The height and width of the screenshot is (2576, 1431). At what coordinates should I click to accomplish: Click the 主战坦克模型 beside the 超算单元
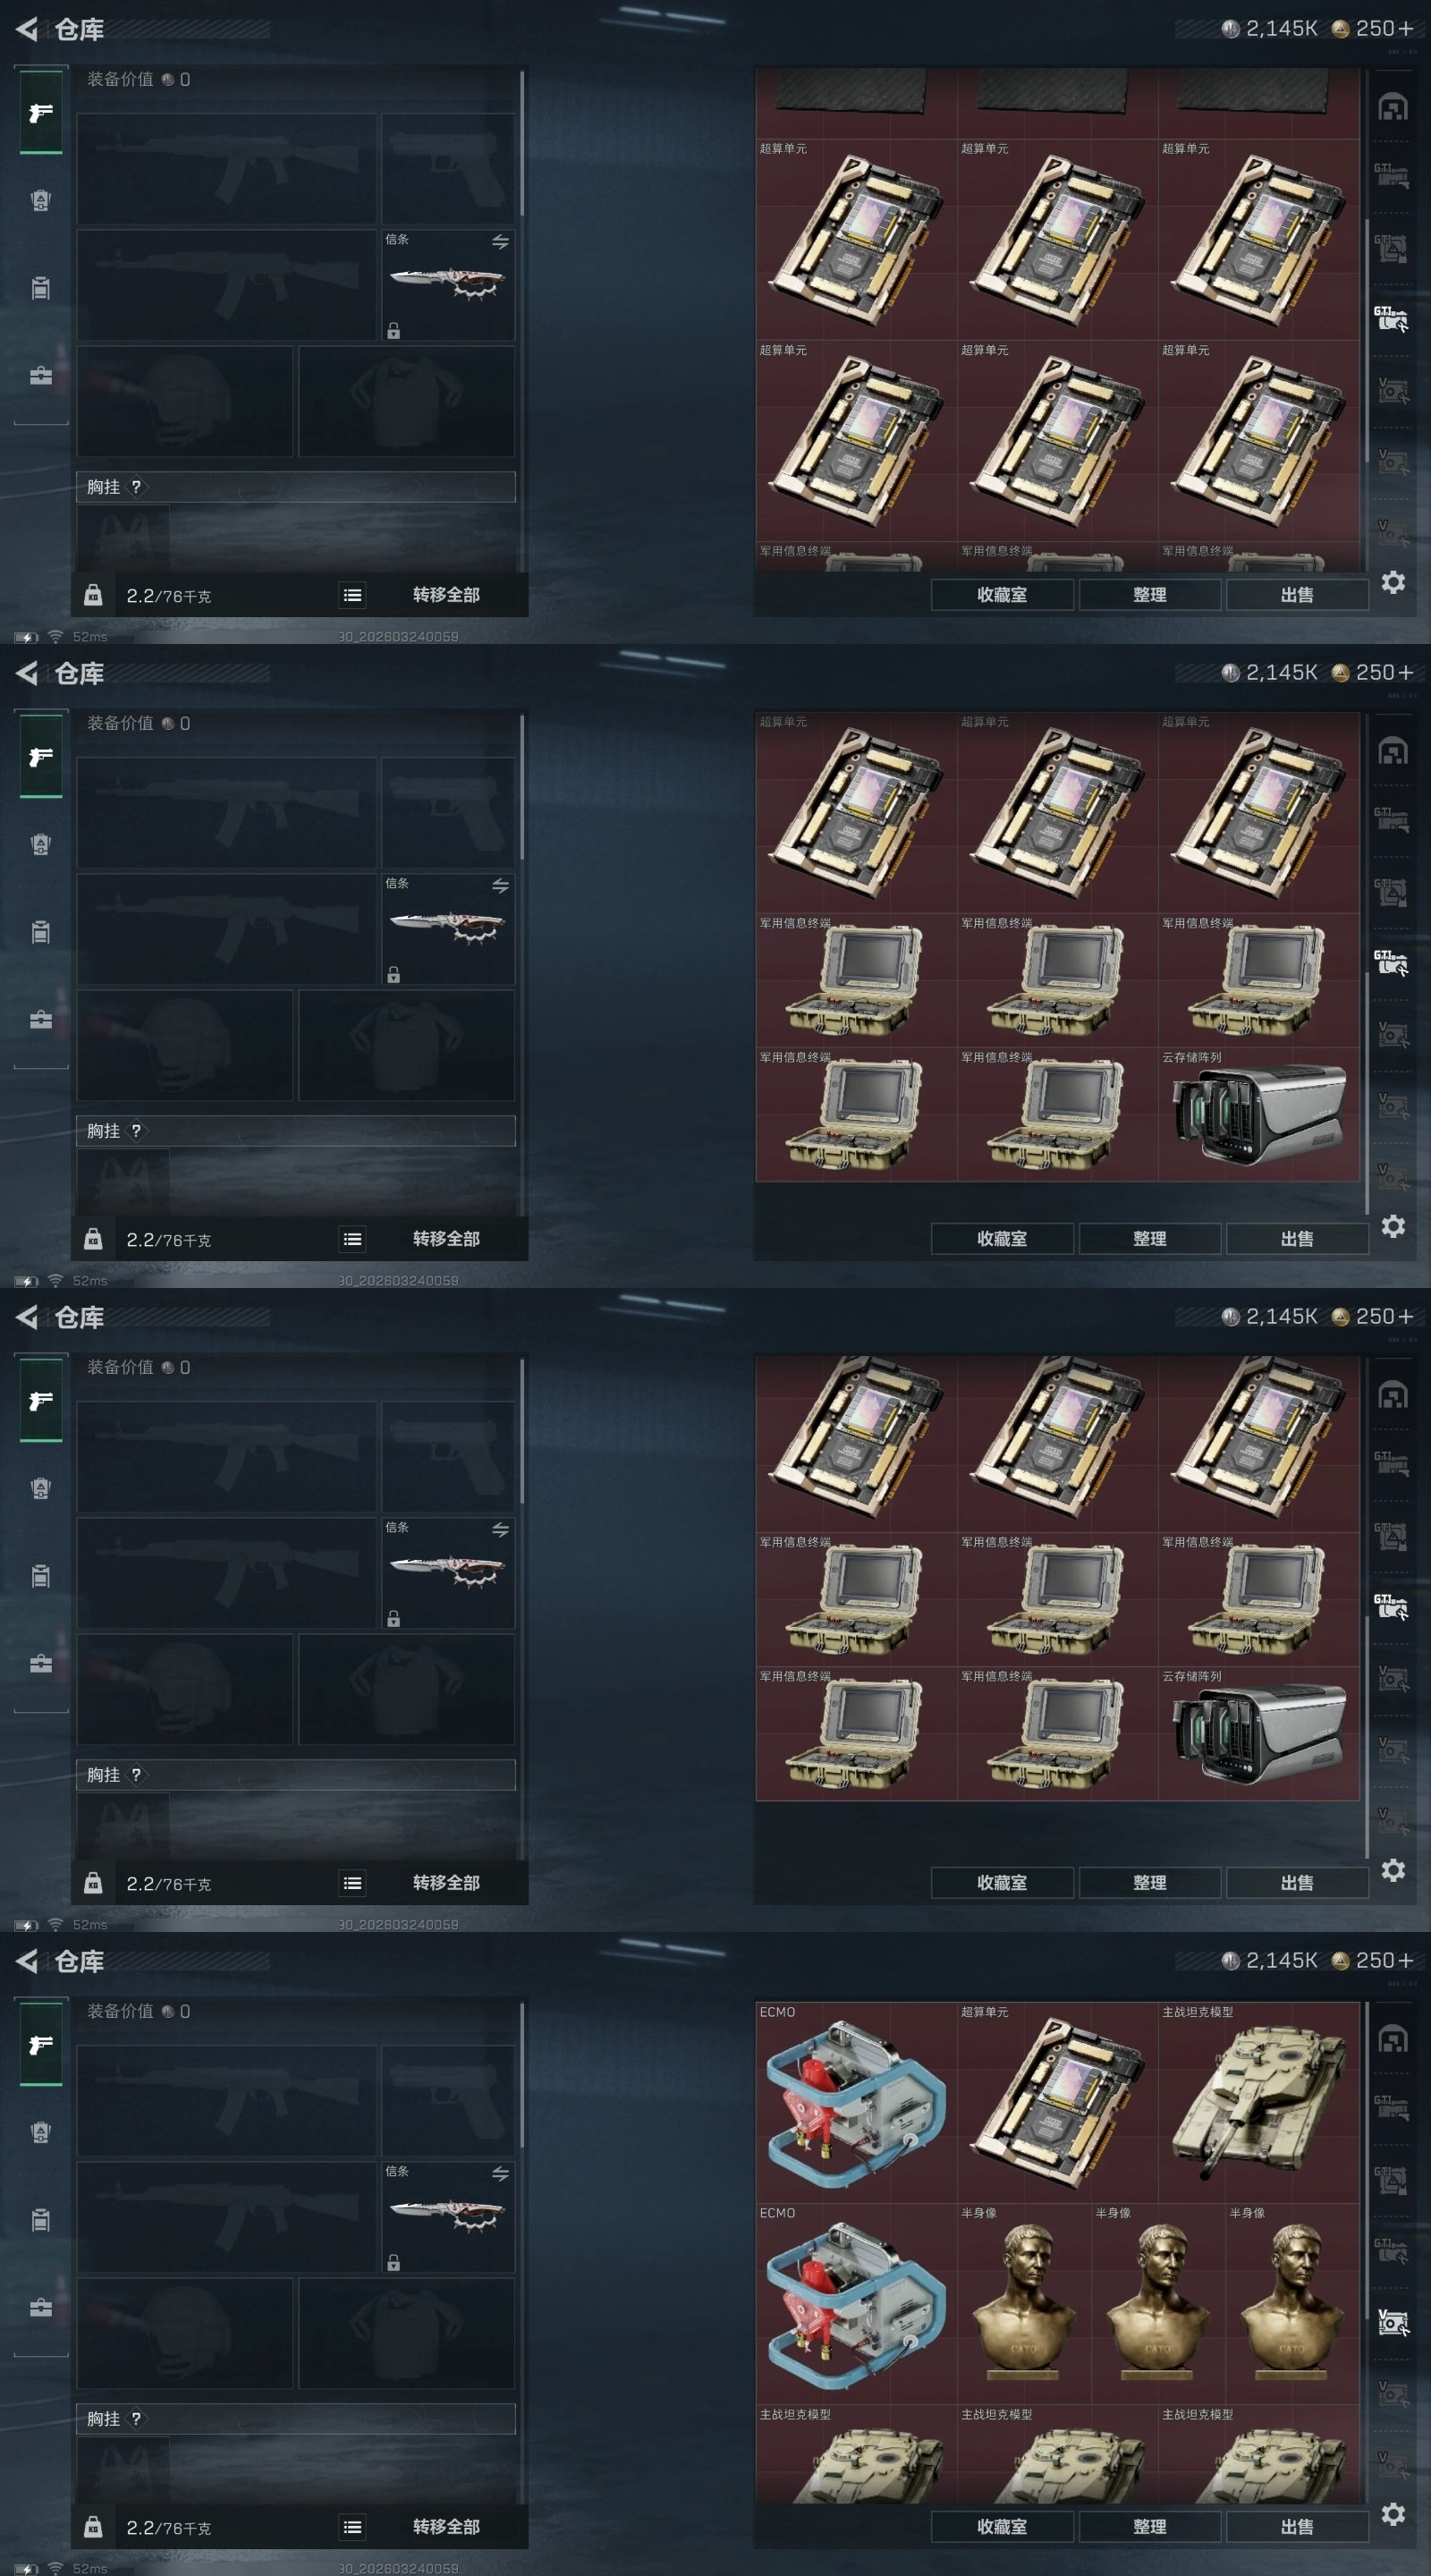[x=1259, y=2101]
